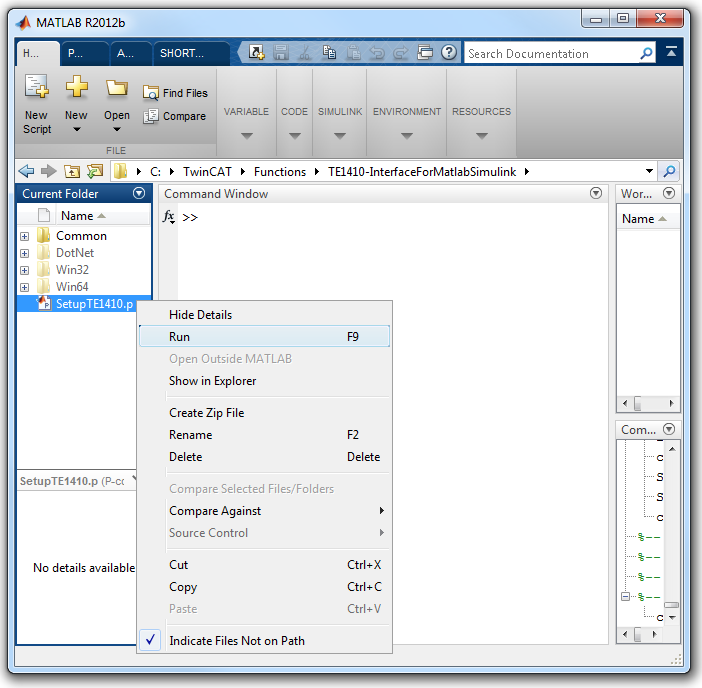Image resolution: width=702 pixels, height=688 pixels.
Task: Click the Redo arrow icon
Action: [x=401, y=53]
